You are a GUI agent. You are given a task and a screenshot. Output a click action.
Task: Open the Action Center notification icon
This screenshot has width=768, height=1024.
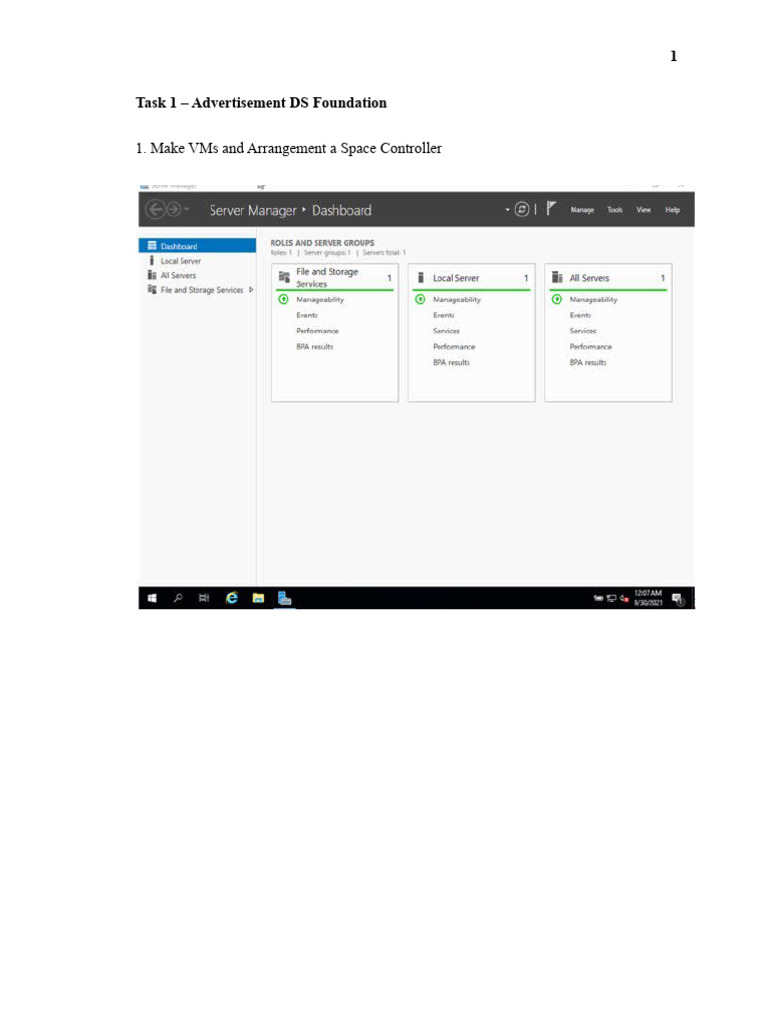coord(677,598)
